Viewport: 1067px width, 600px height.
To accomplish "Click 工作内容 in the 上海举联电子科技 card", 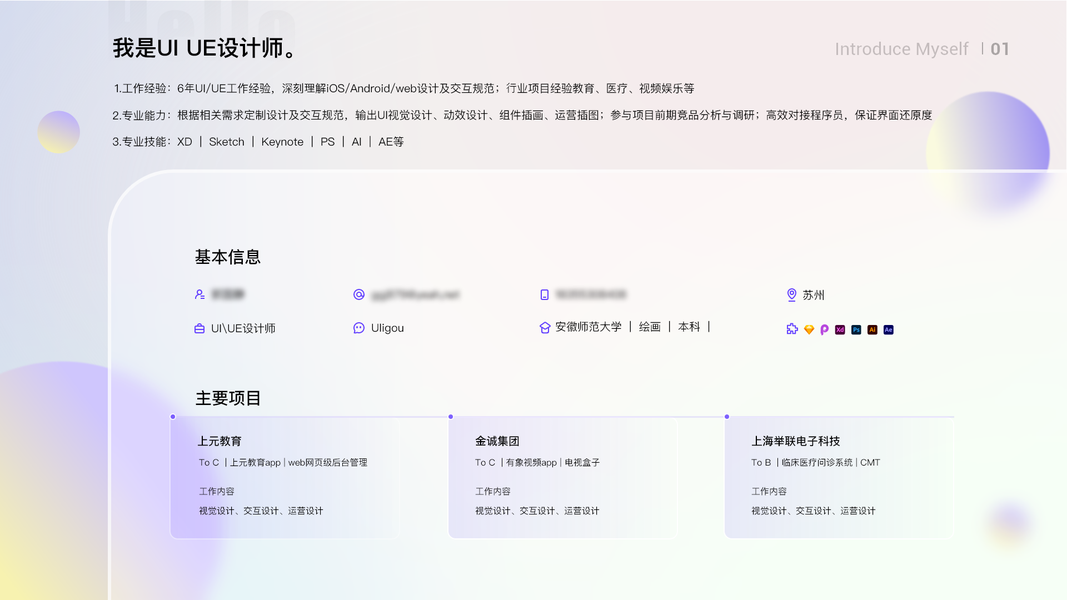I will pos(769,491).
